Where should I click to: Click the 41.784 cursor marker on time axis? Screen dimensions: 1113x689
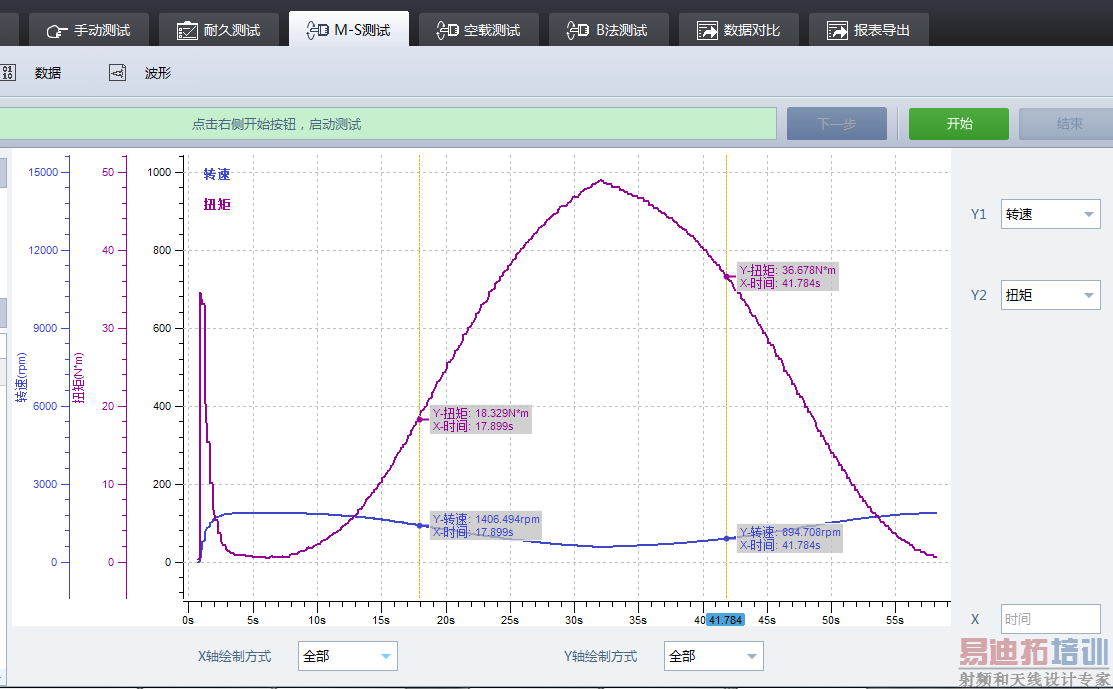[725, 620]
